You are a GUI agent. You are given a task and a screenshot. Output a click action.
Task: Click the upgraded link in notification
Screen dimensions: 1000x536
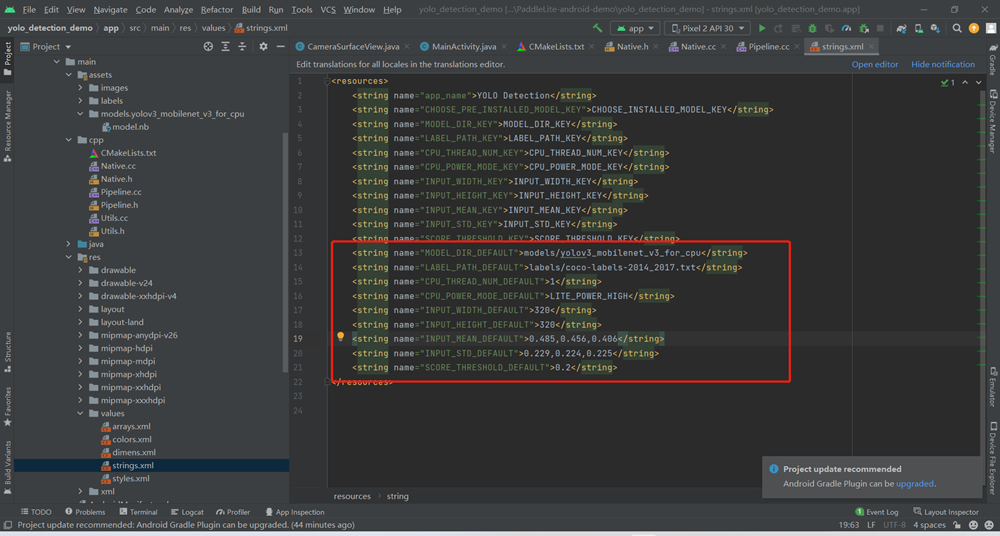click(915, 484)
